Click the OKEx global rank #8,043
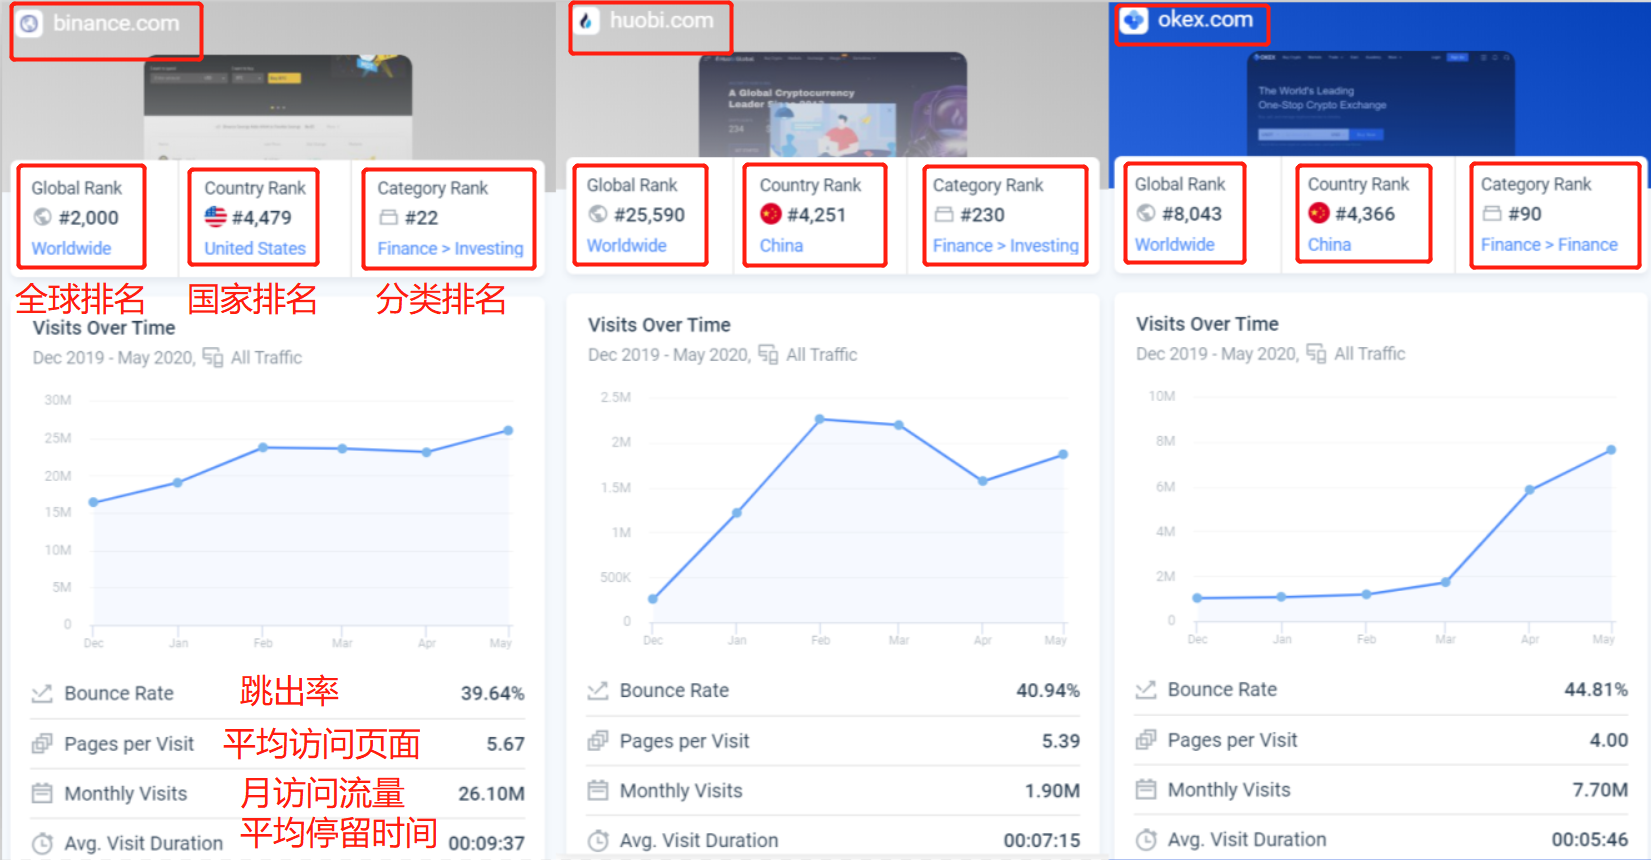 click(x=1192, y=213)
